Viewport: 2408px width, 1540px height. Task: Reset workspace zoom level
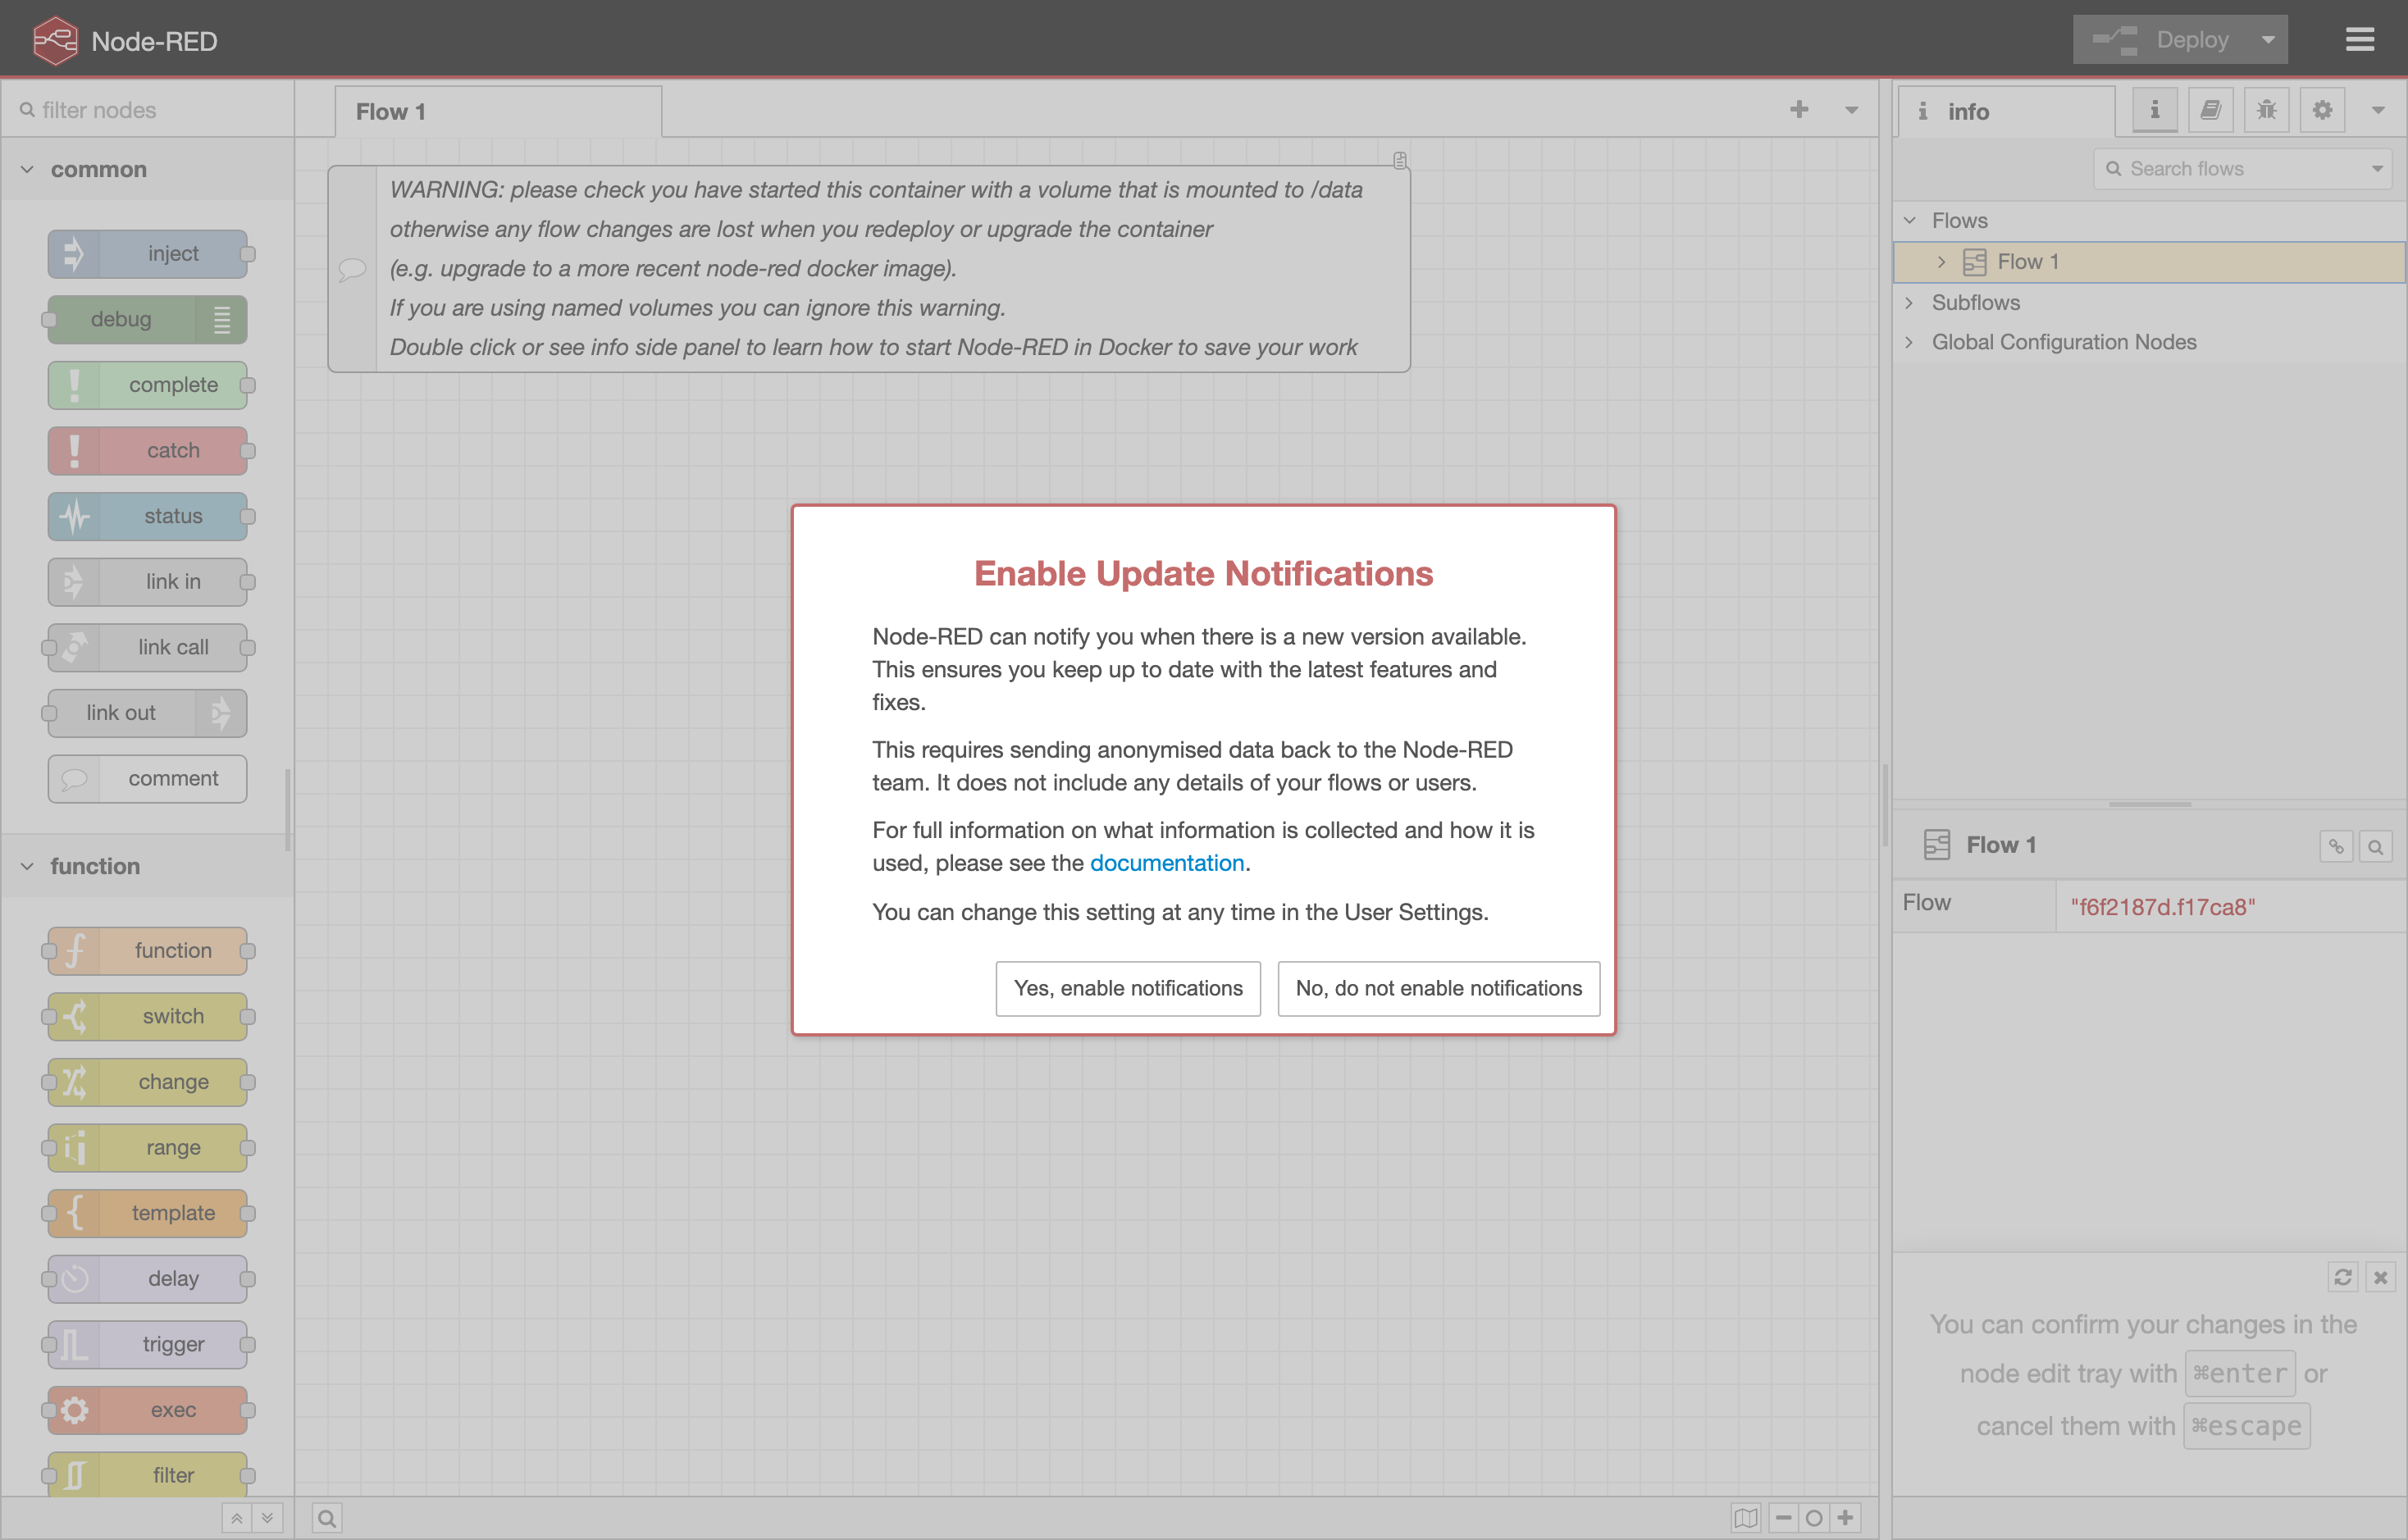1814,1518
